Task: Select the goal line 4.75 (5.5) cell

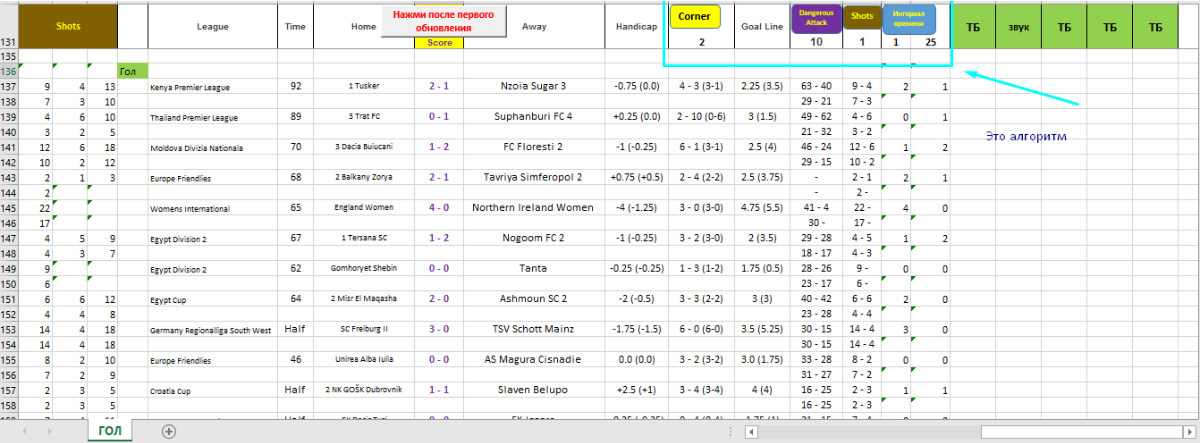Action: 762,208
